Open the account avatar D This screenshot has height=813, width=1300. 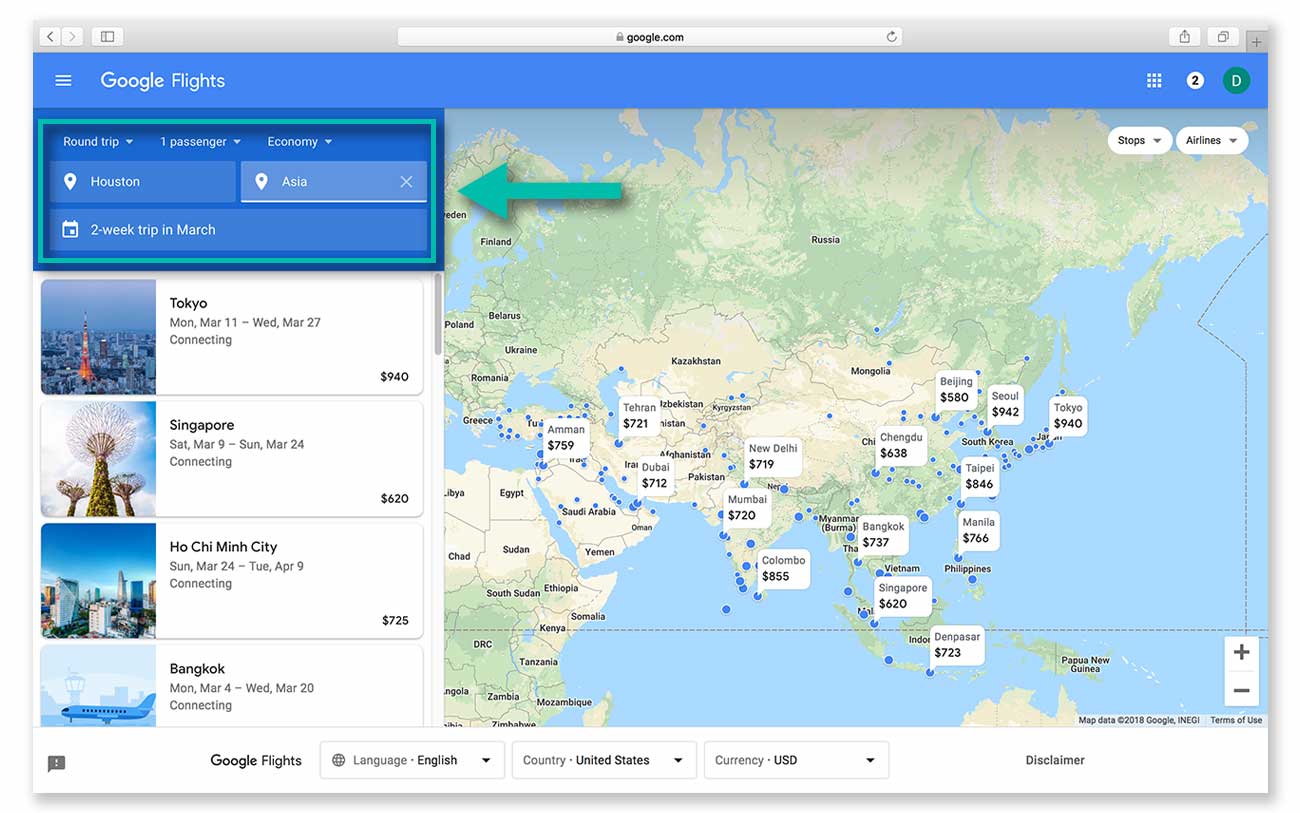[x=1236, y=80]
